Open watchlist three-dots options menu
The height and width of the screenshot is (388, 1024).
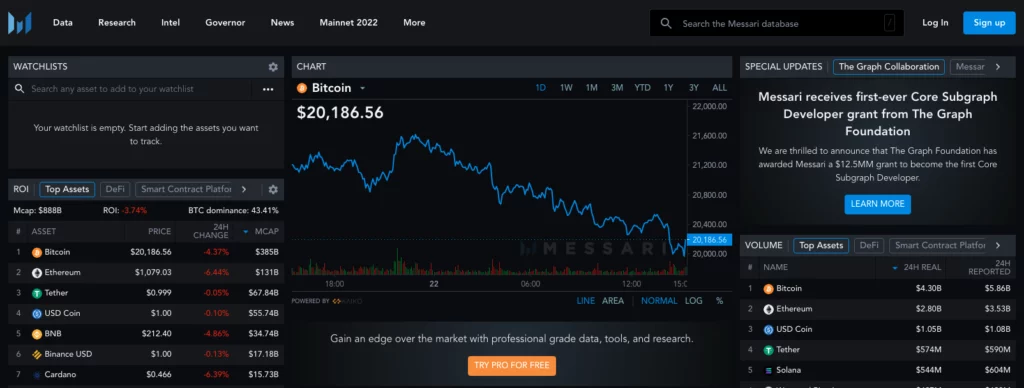tap(268, 89)
